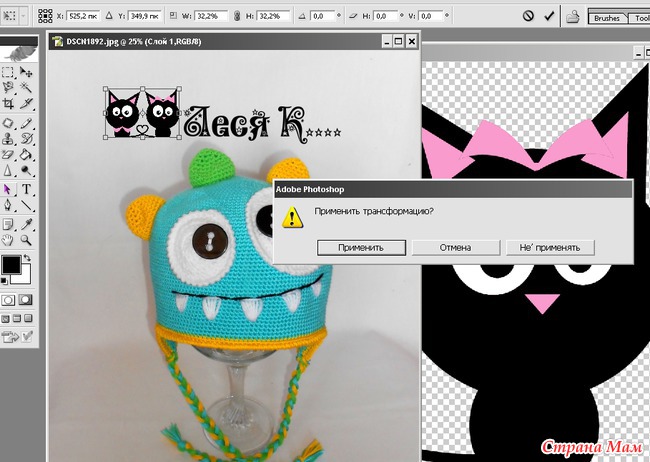Click the Не применять button
The image size is (650, 462).
[x=550, y=246]
